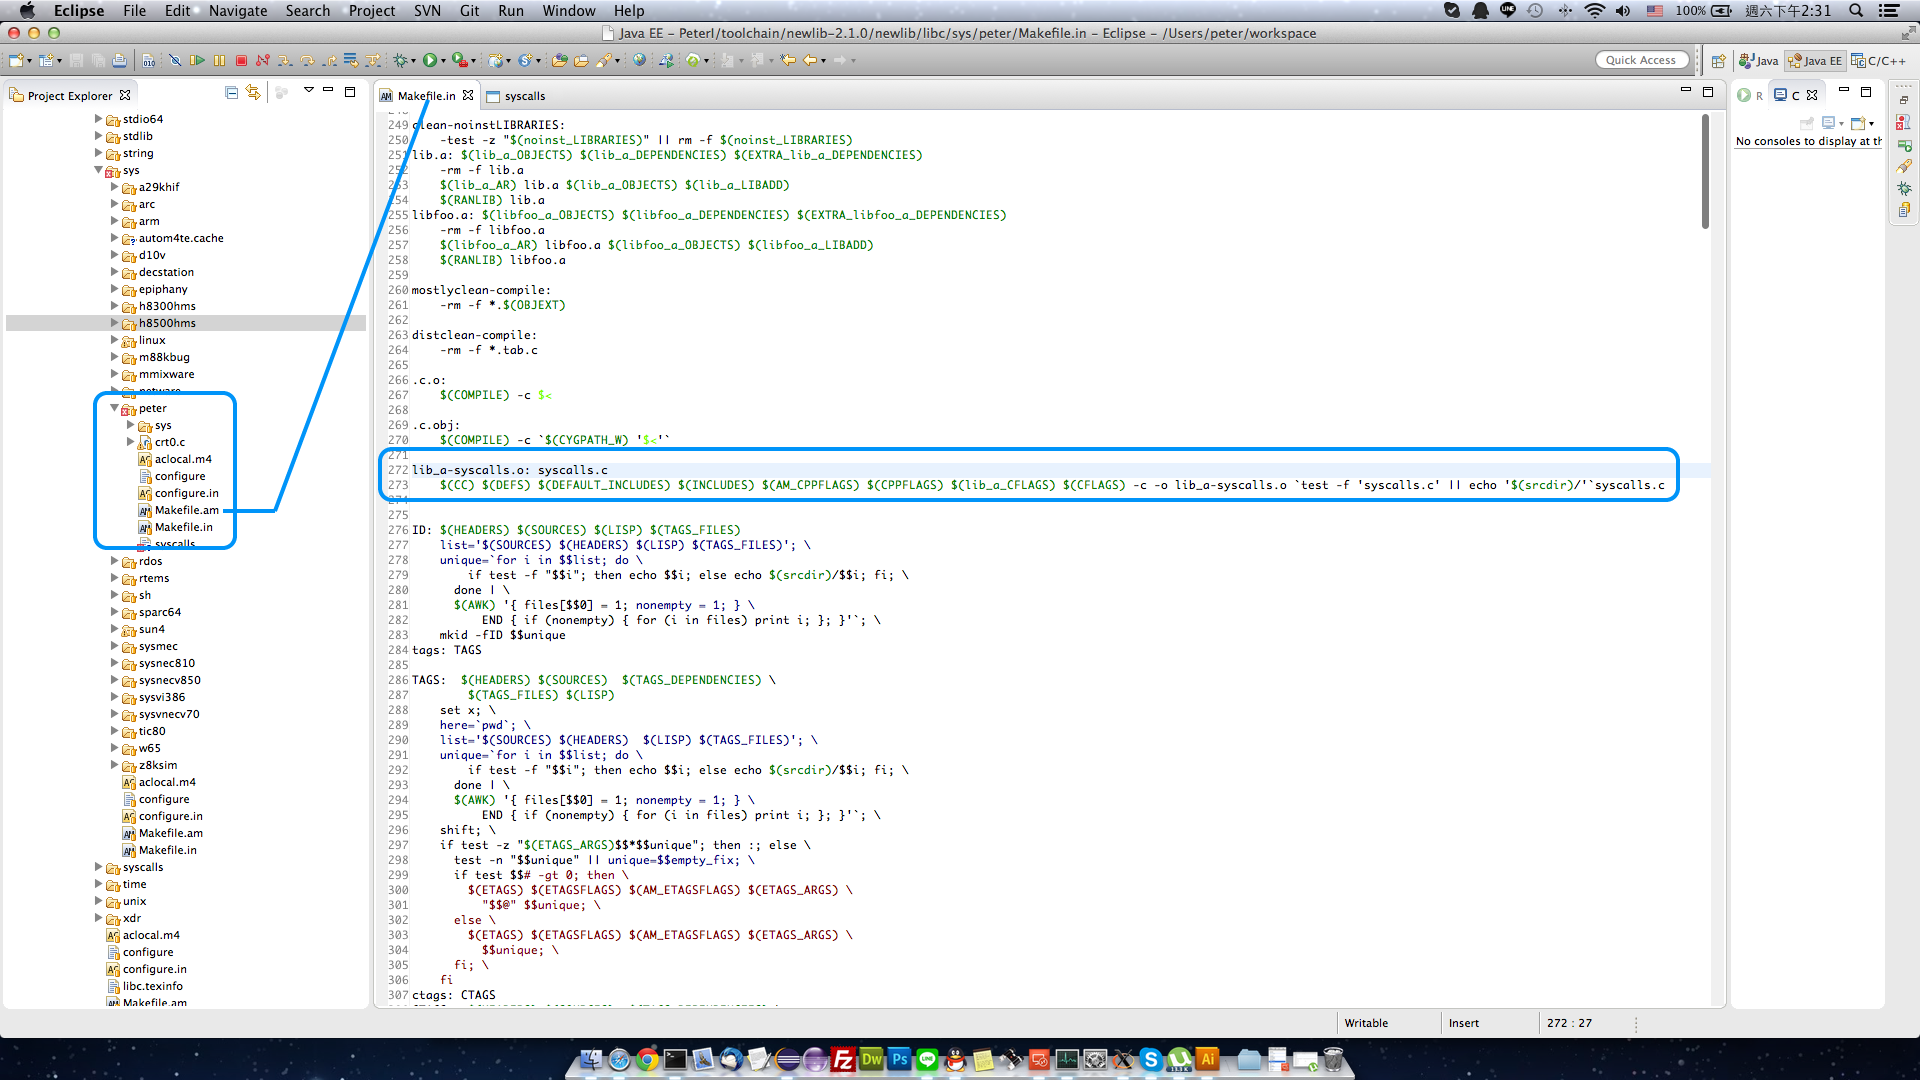Click in the Quick Access field

coord(1641,60)
